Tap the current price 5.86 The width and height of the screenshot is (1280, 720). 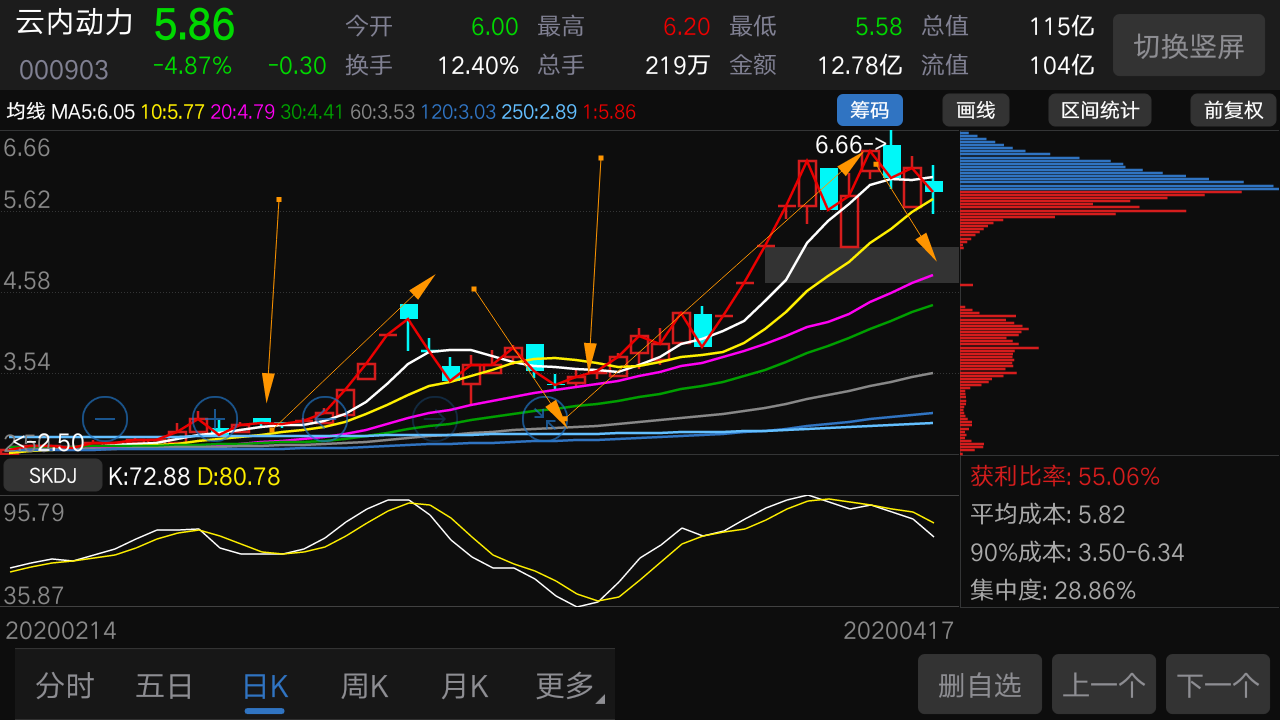[194, 25]
